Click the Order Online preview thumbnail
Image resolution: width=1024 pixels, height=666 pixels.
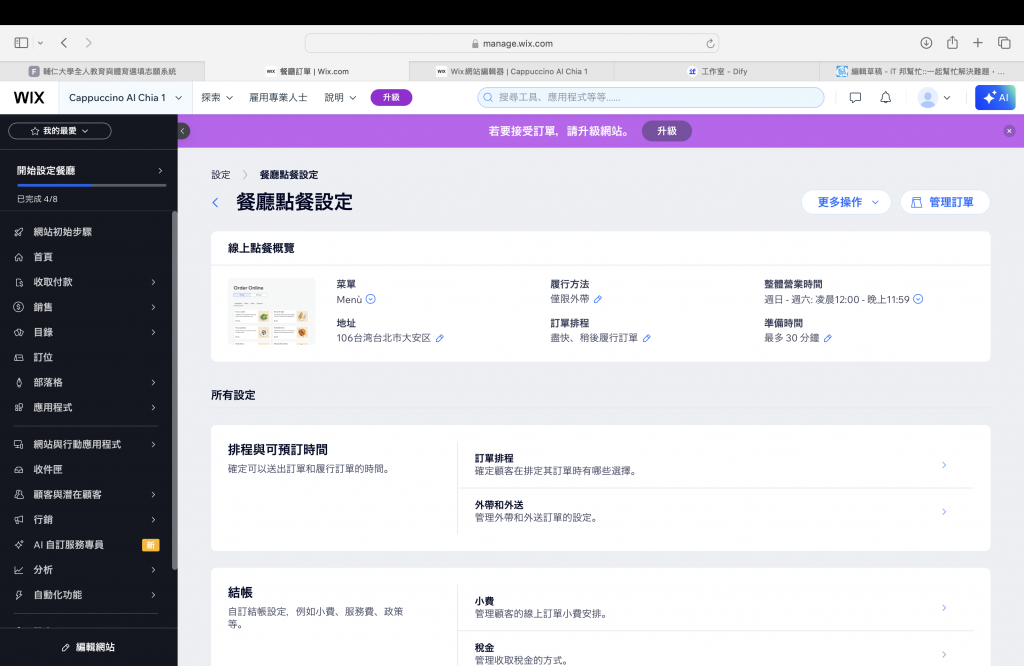click(272, 311)
